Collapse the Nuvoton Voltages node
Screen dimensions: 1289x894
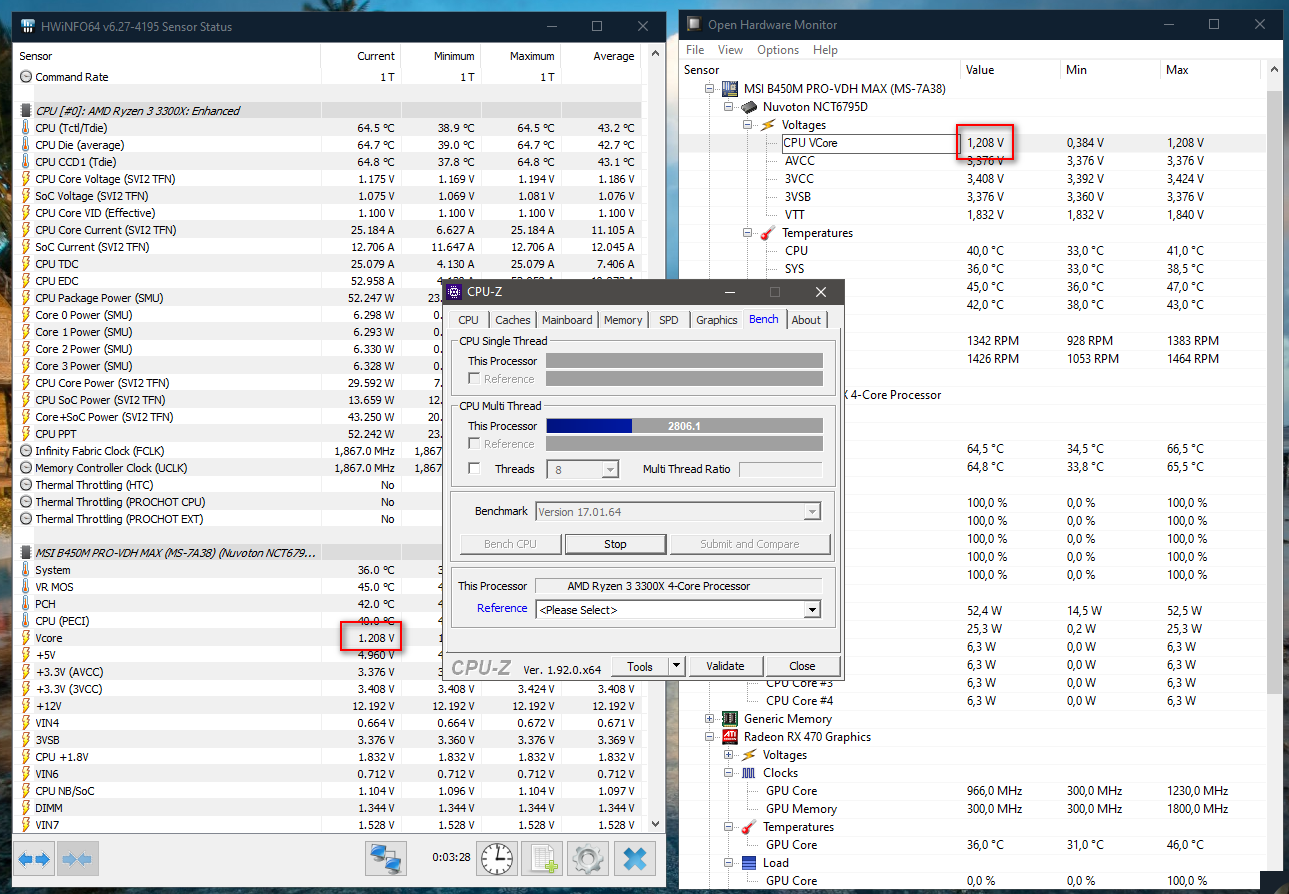[x=747, y=125]
